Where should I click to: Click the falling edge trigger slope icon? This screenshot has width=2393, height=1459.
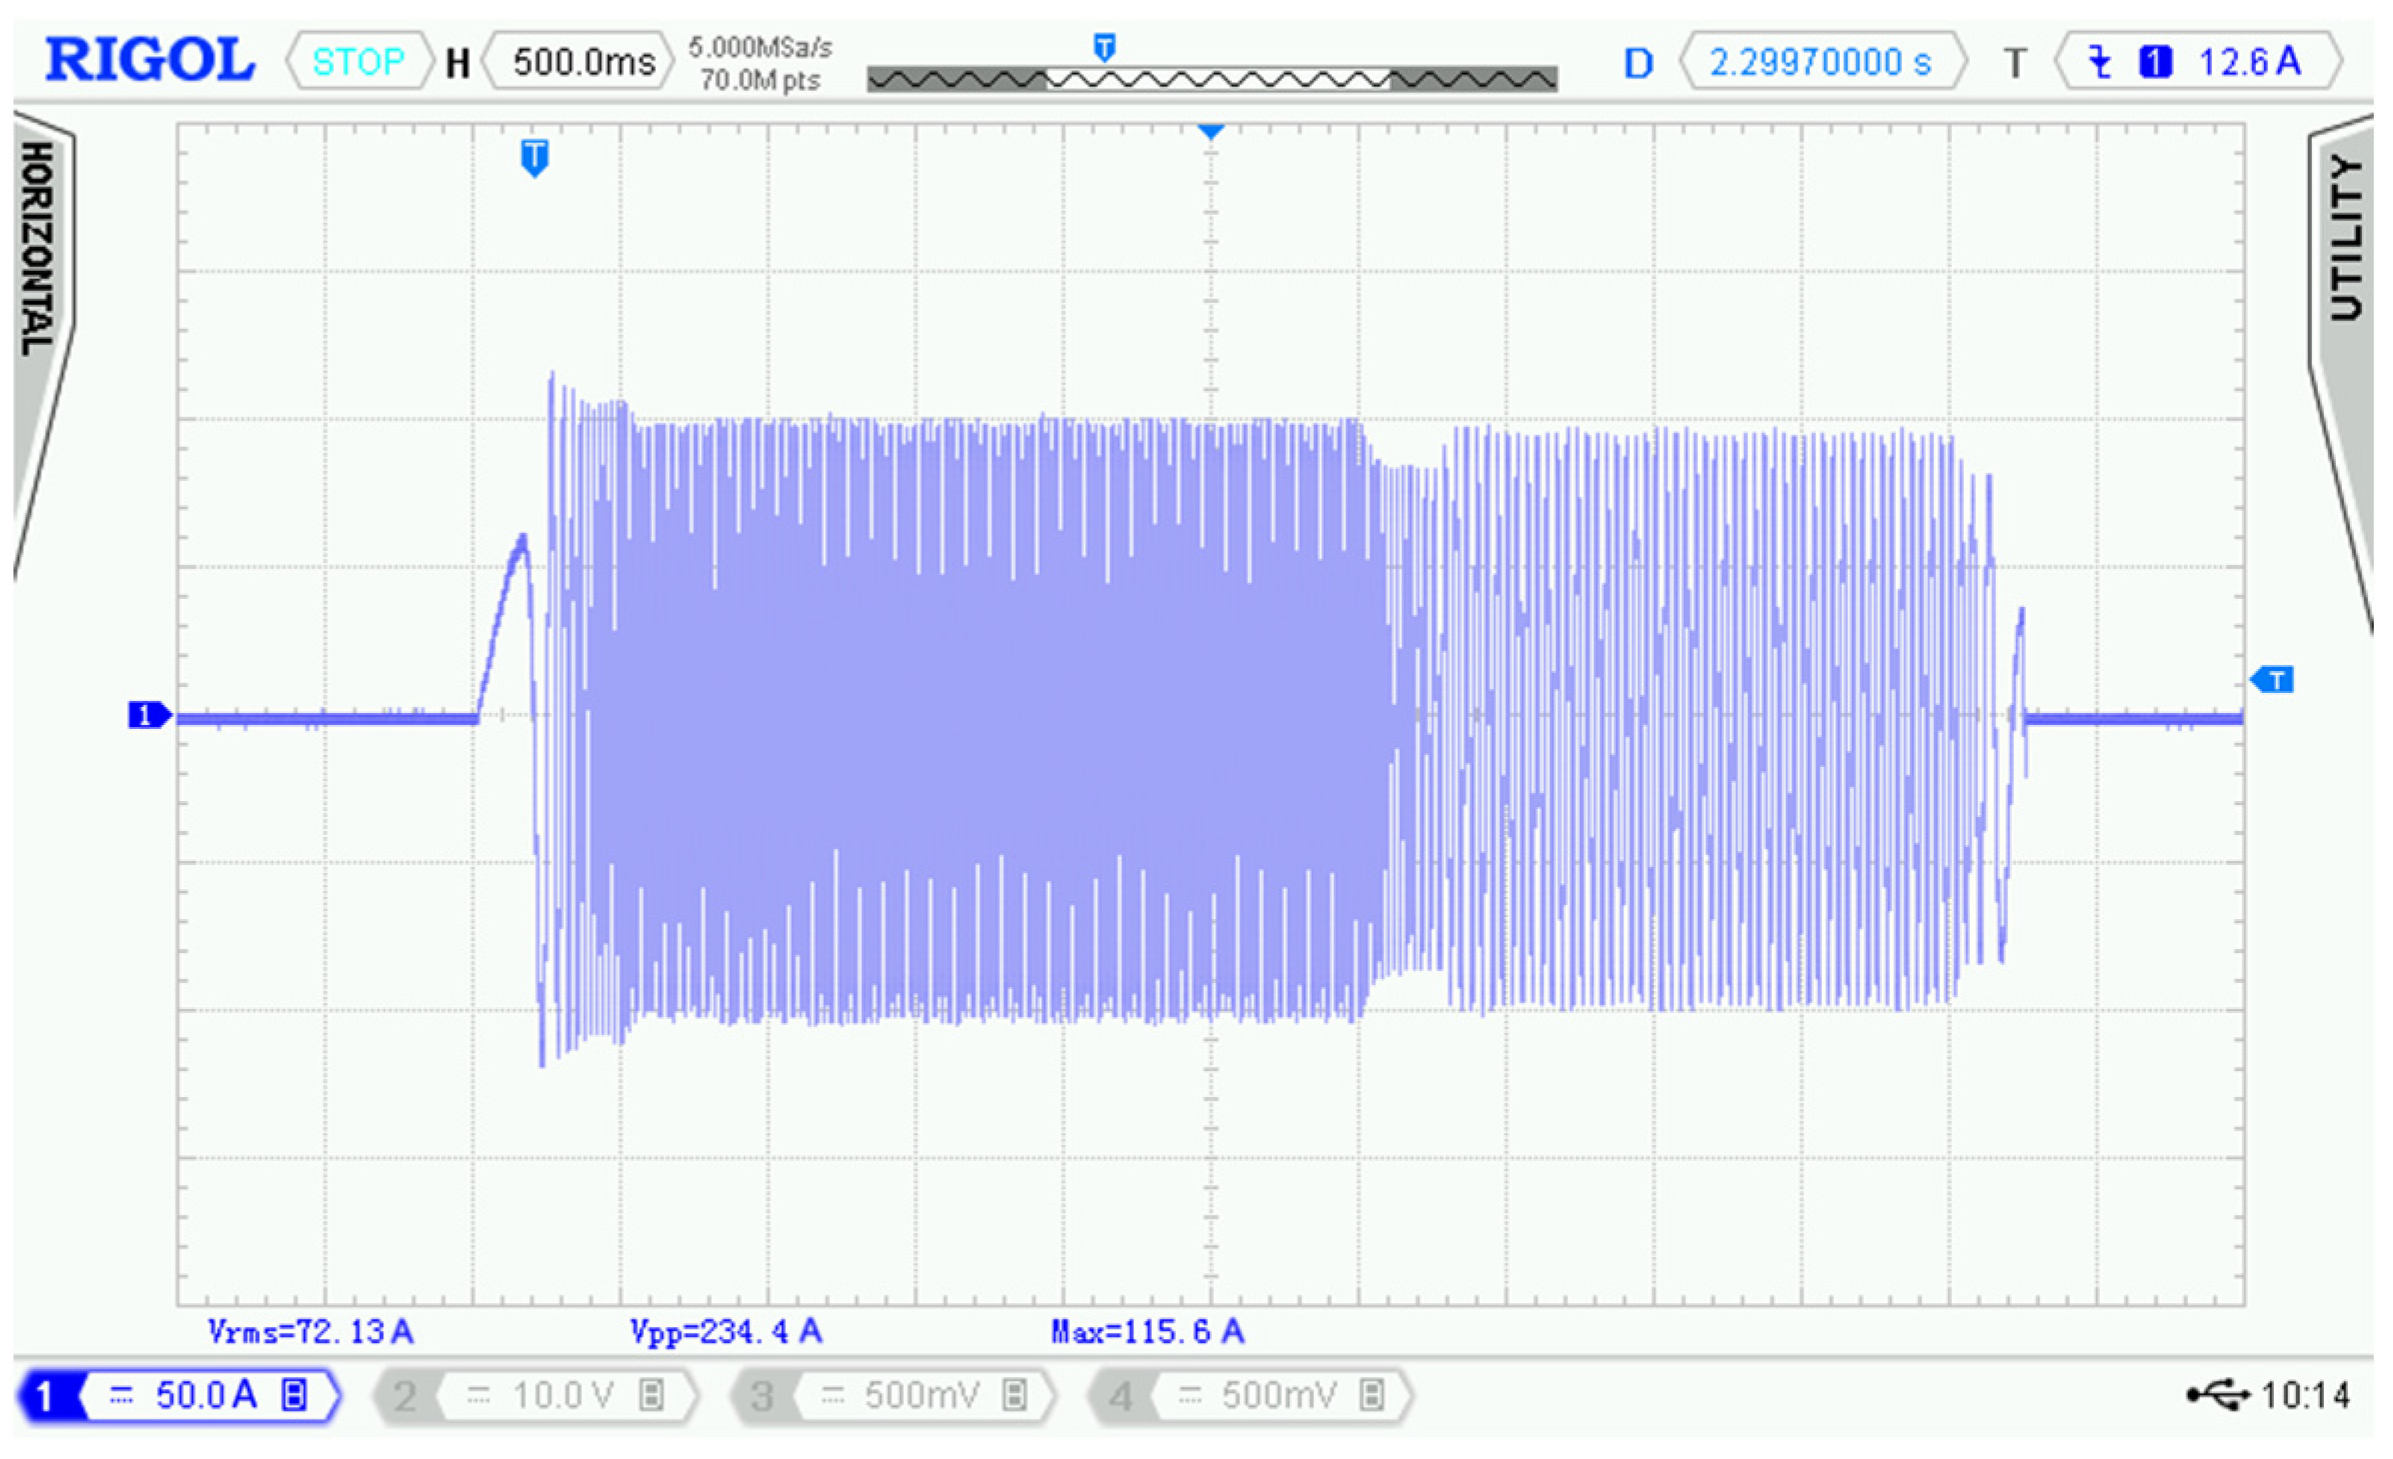2100,62
